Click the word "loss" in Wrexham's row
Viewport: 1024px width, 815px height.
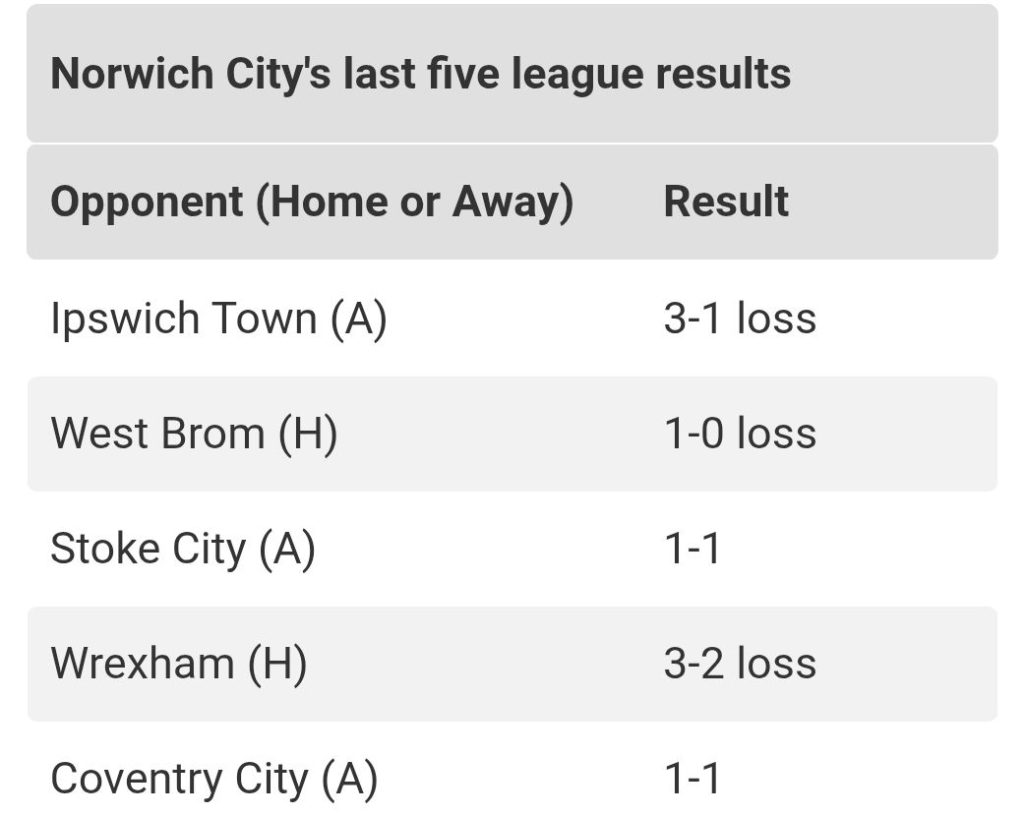[x=776, y=664]
